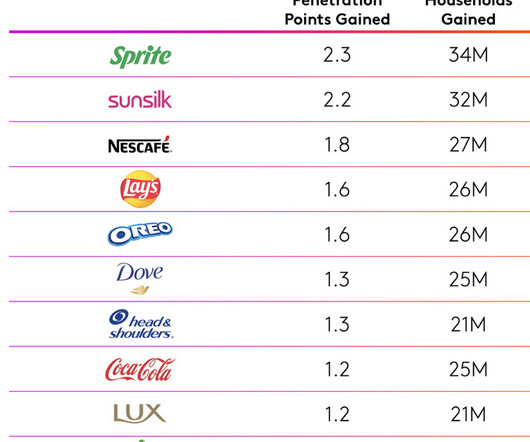The image size is (530, 442).
Task: Click the Nescafé brand logo
Action: [140, 145]
